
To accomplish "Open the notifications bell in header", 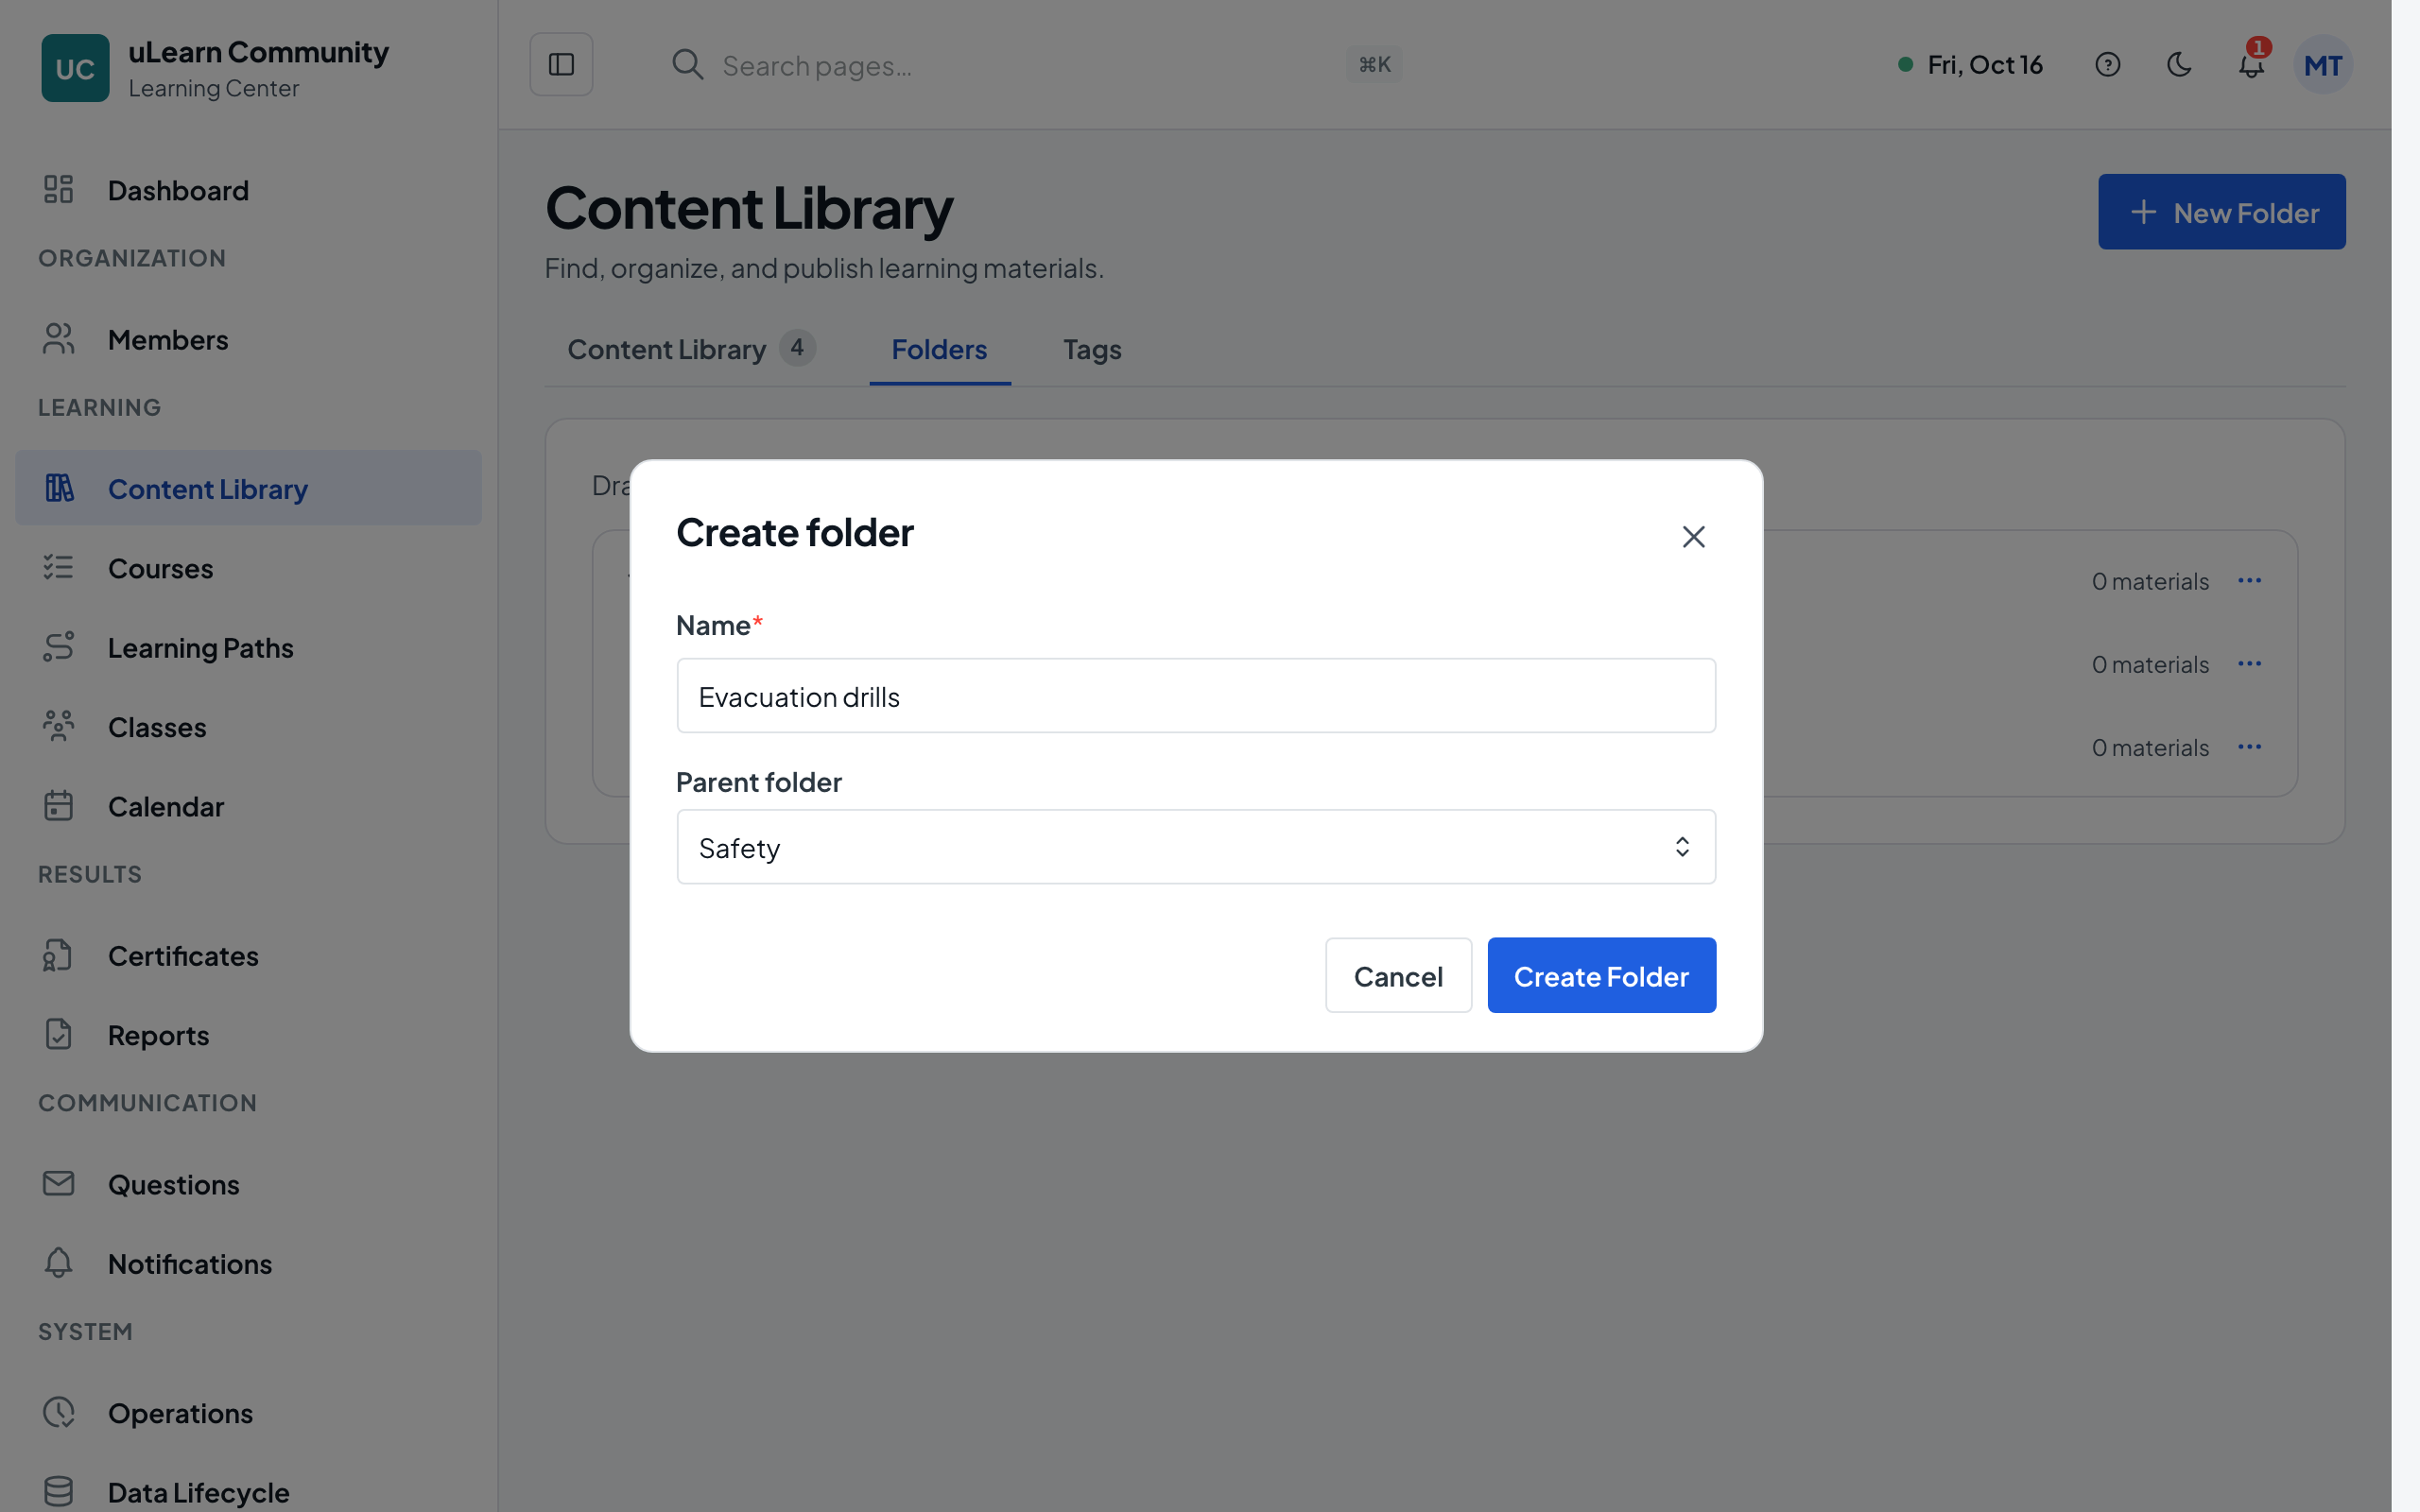I will coord(2251,65).
